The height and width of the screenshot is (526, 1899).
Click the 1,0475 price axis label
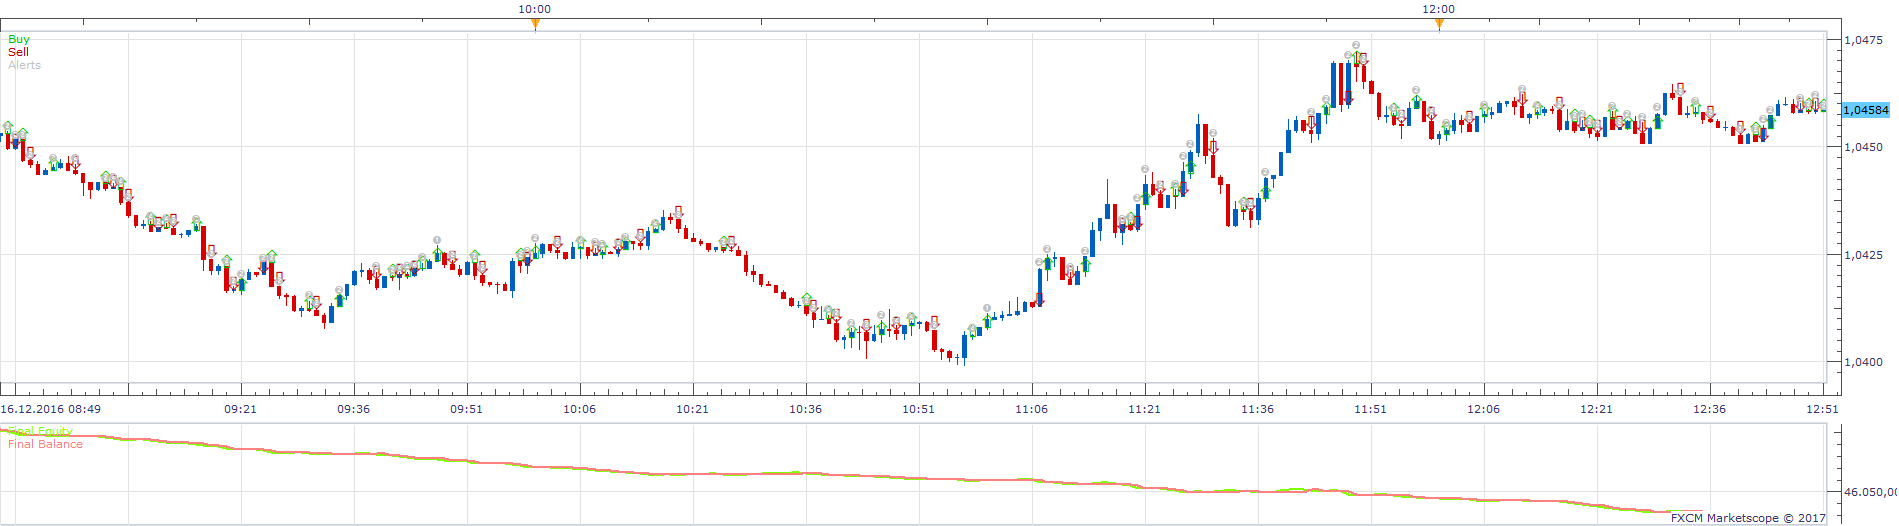click(1863, 40)
